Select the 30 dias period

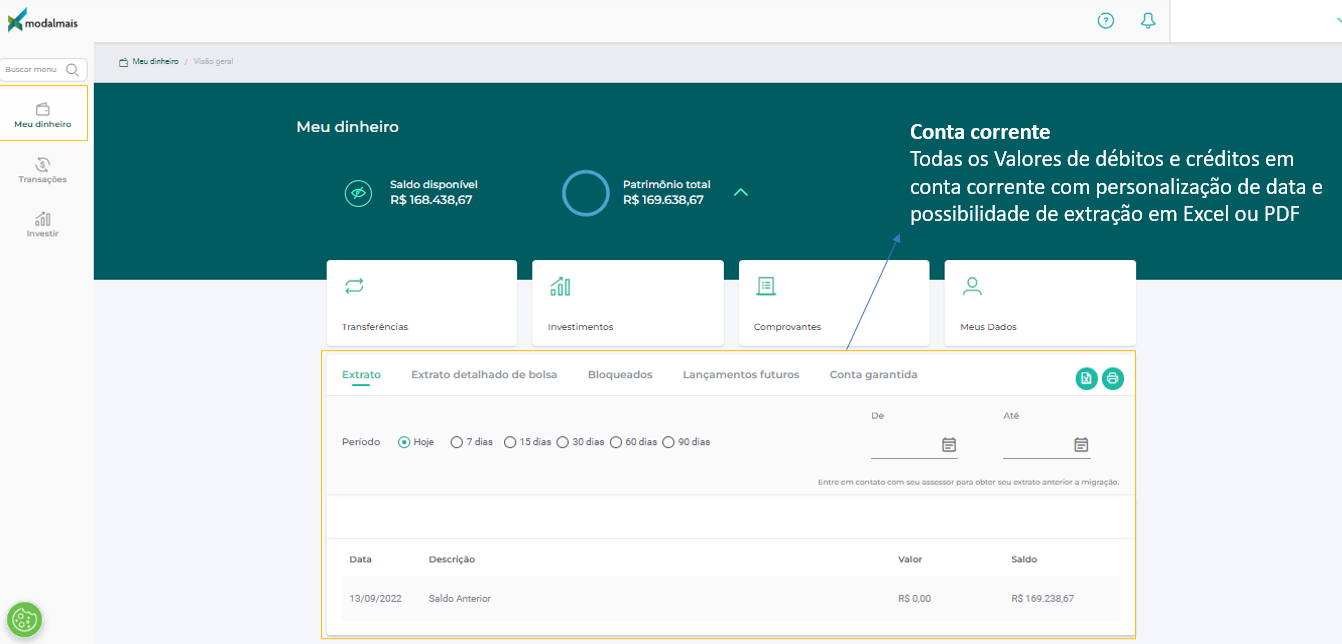(x=563, y=442)
